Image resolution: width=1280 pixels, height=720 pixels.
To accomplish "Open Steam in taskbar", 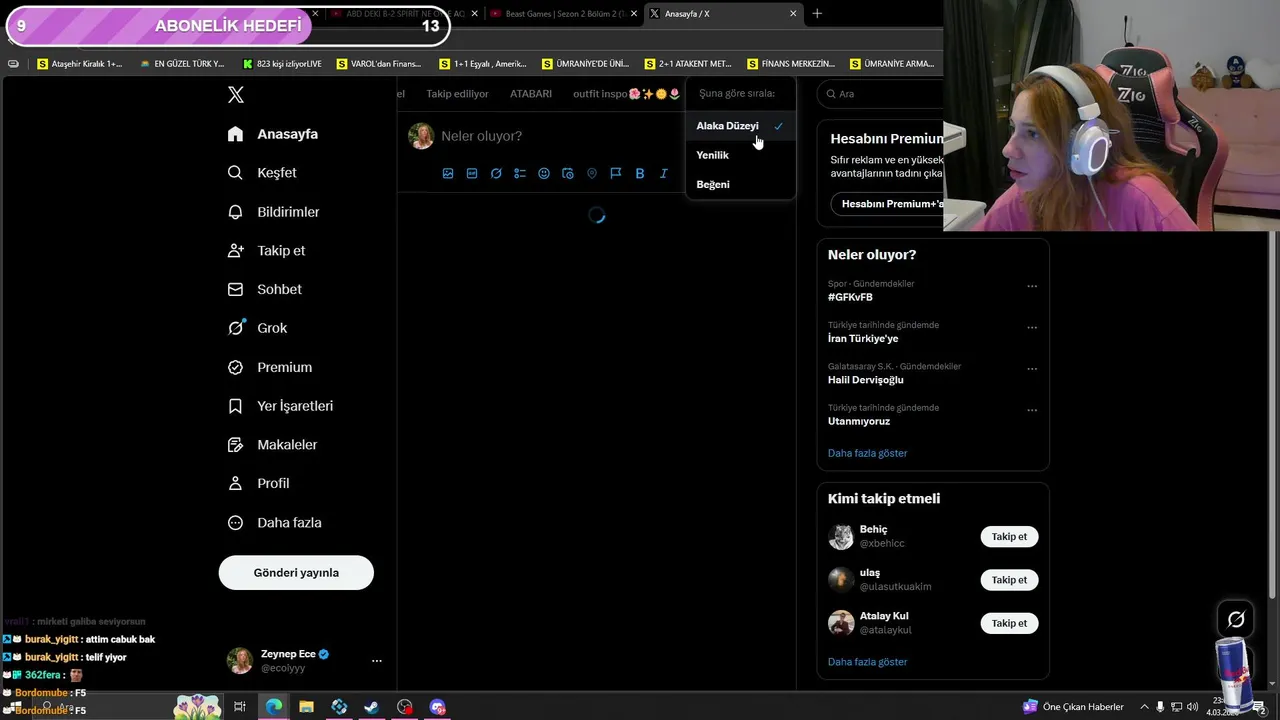I will click(x=371, y=707).
